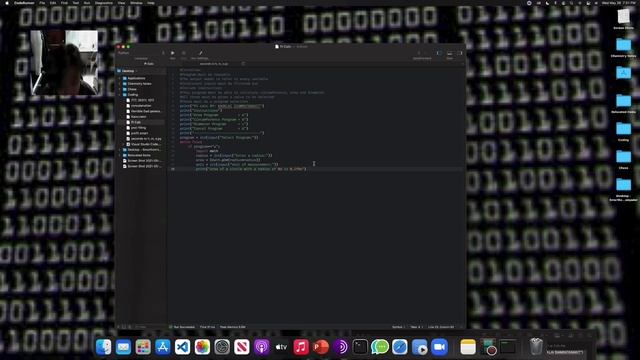Select the Chess folder on the desktop

point(623,160)
